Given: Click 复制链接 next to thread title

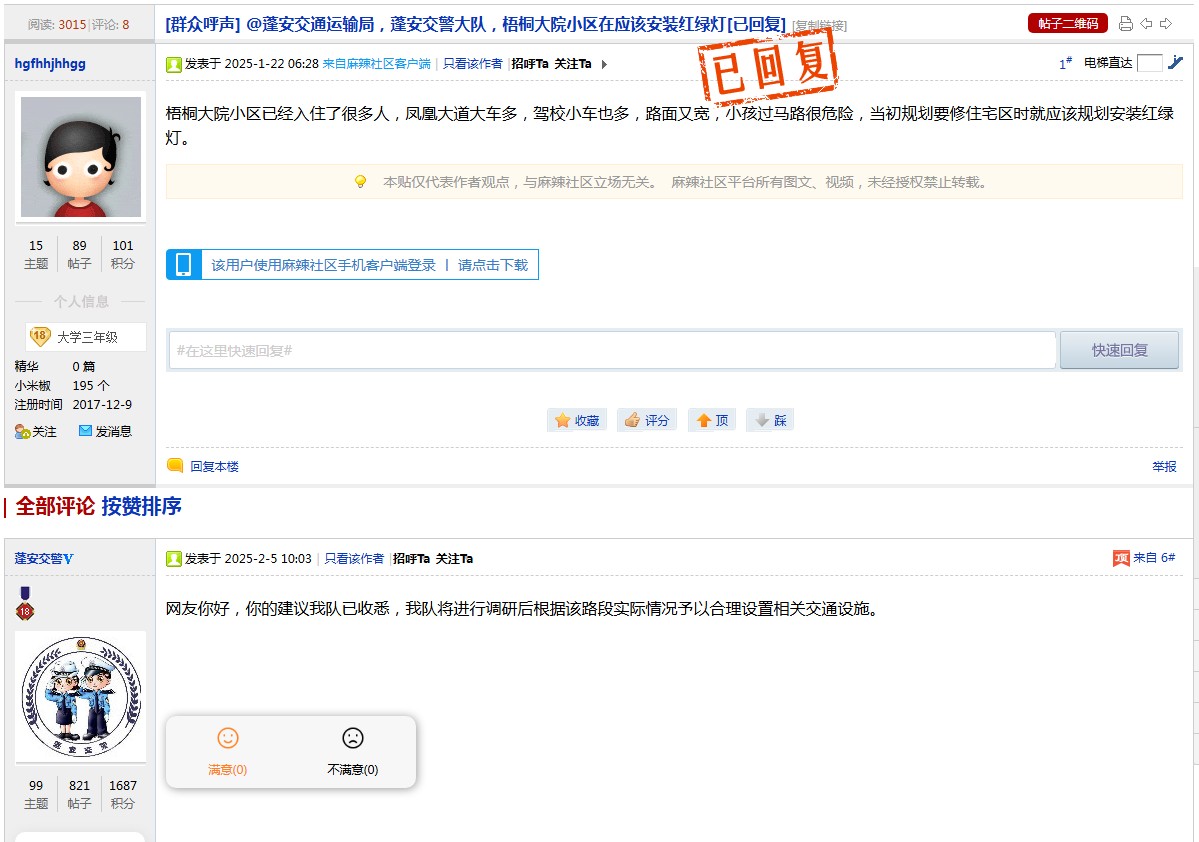Looking at the screenshot, I should [x=820, y=26].
